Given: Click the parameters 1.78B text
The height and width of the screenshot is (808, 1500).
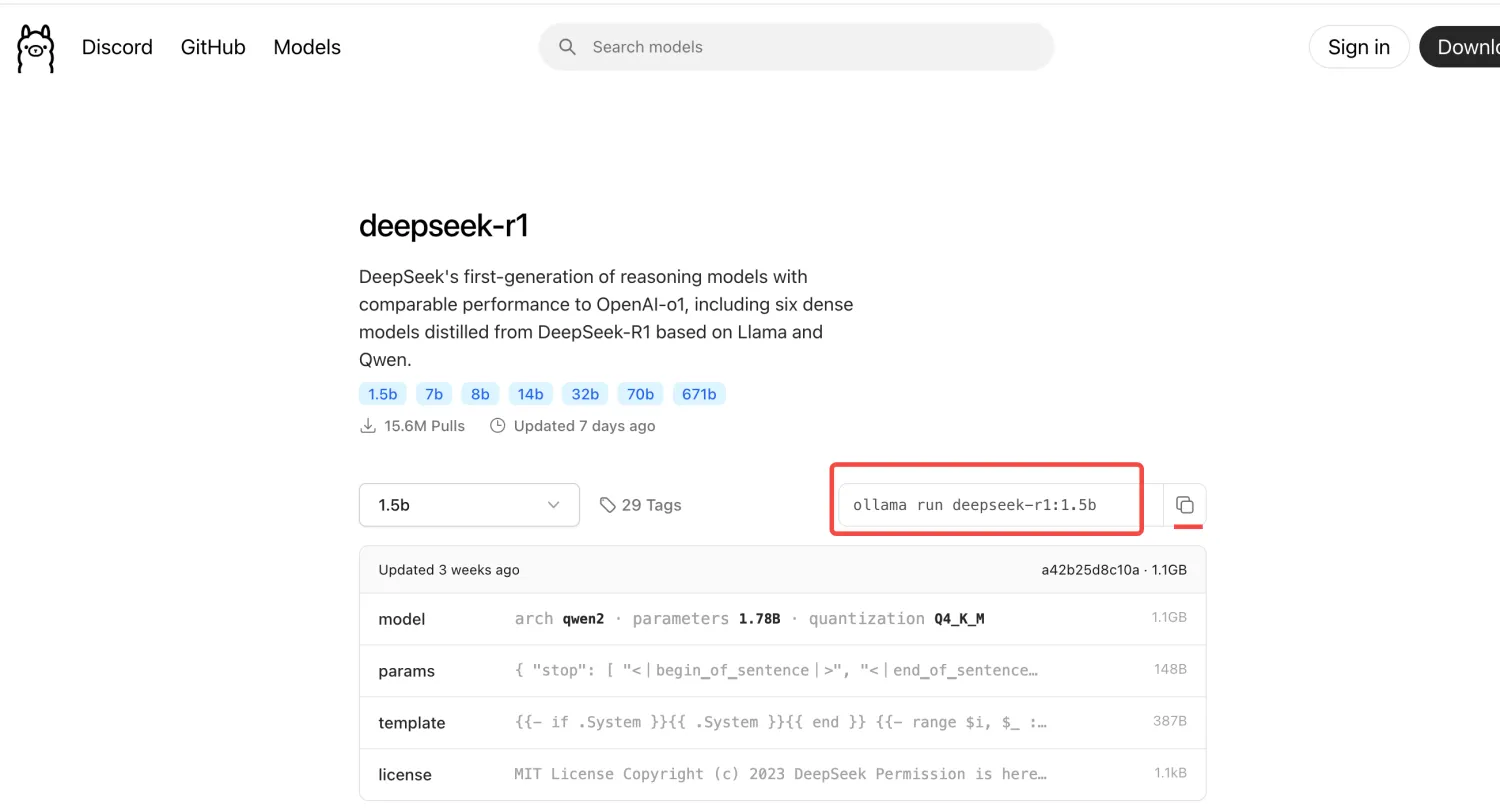Looking at the screenshot, I should click(x=706, y=618).
